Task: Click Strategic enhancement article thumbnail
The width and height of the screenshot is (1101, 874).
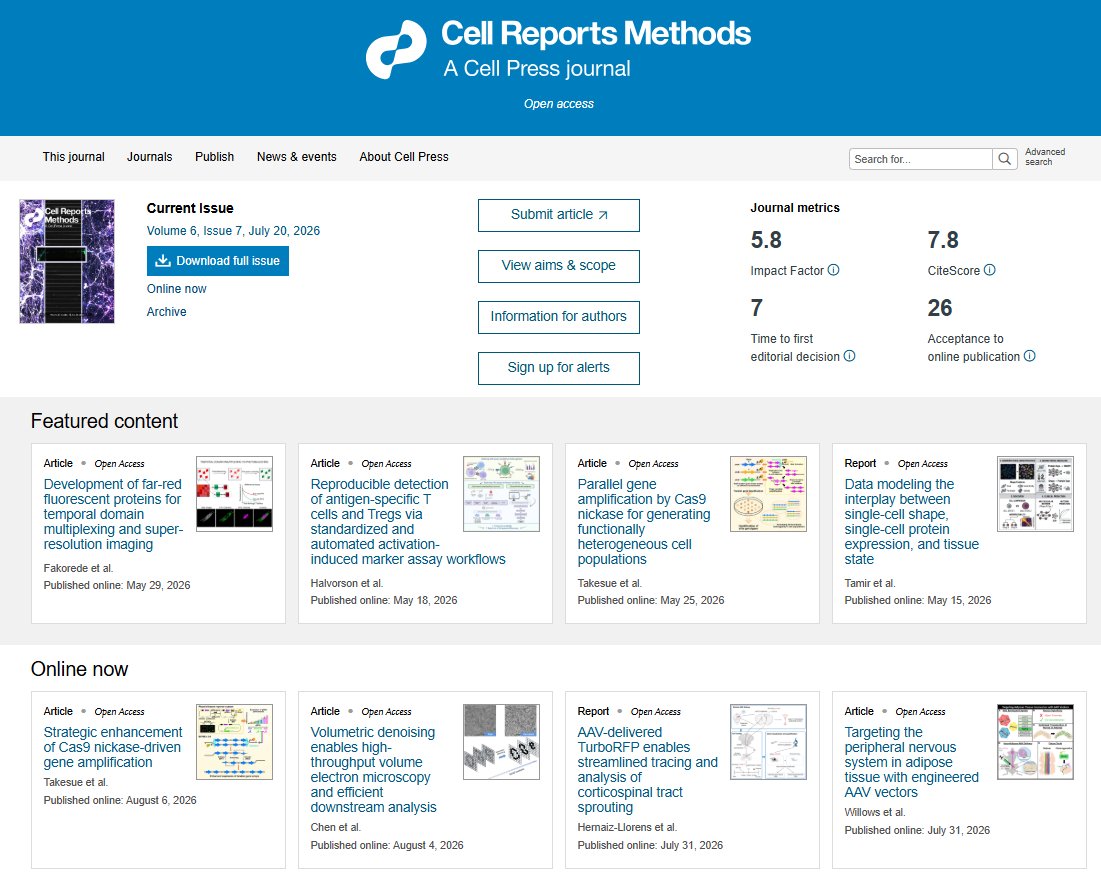Action: [235, 742]
